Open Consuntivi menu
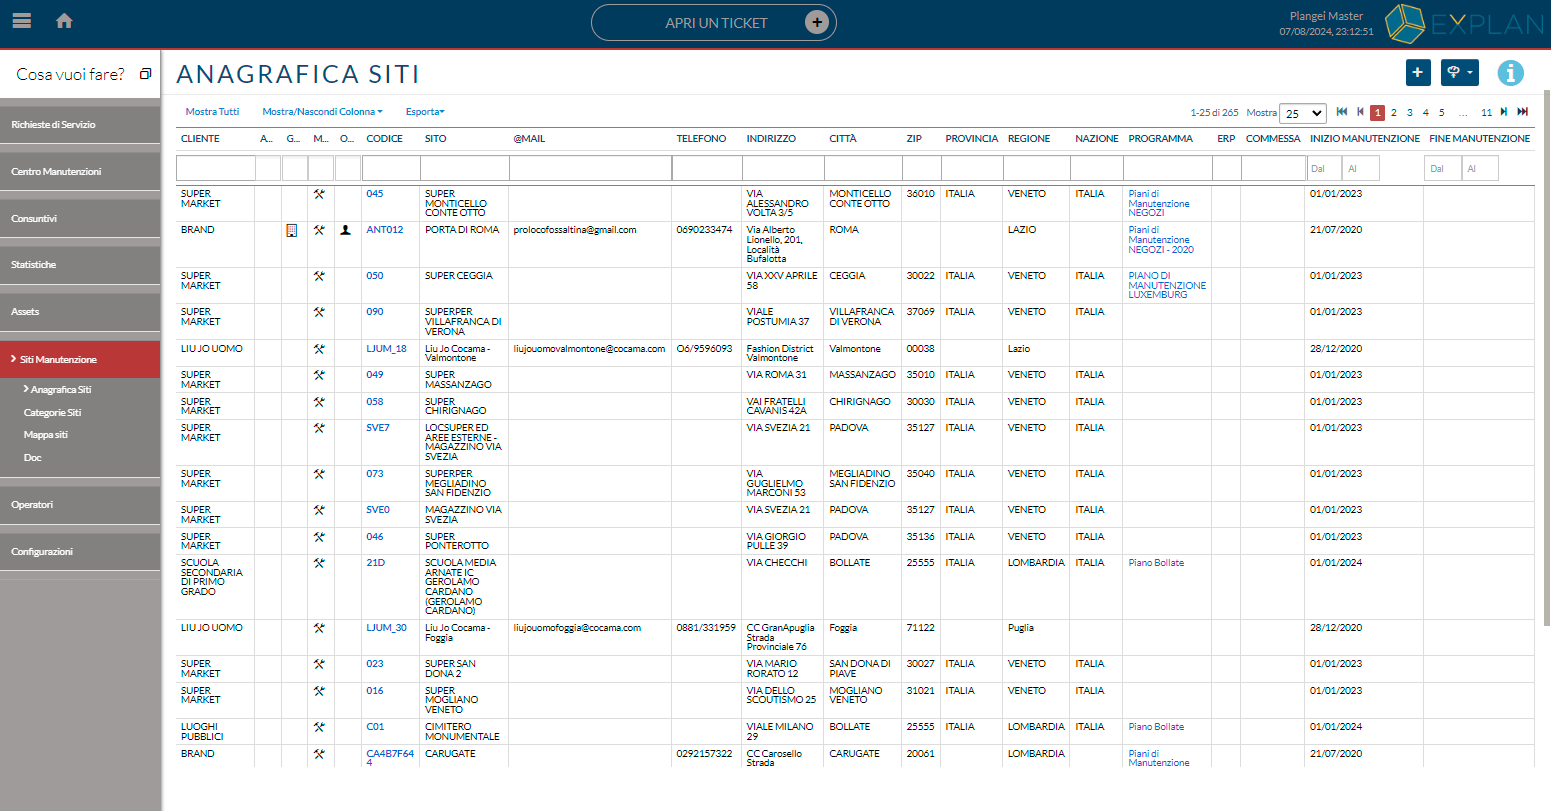1551x811 pixels. point(80,218)
